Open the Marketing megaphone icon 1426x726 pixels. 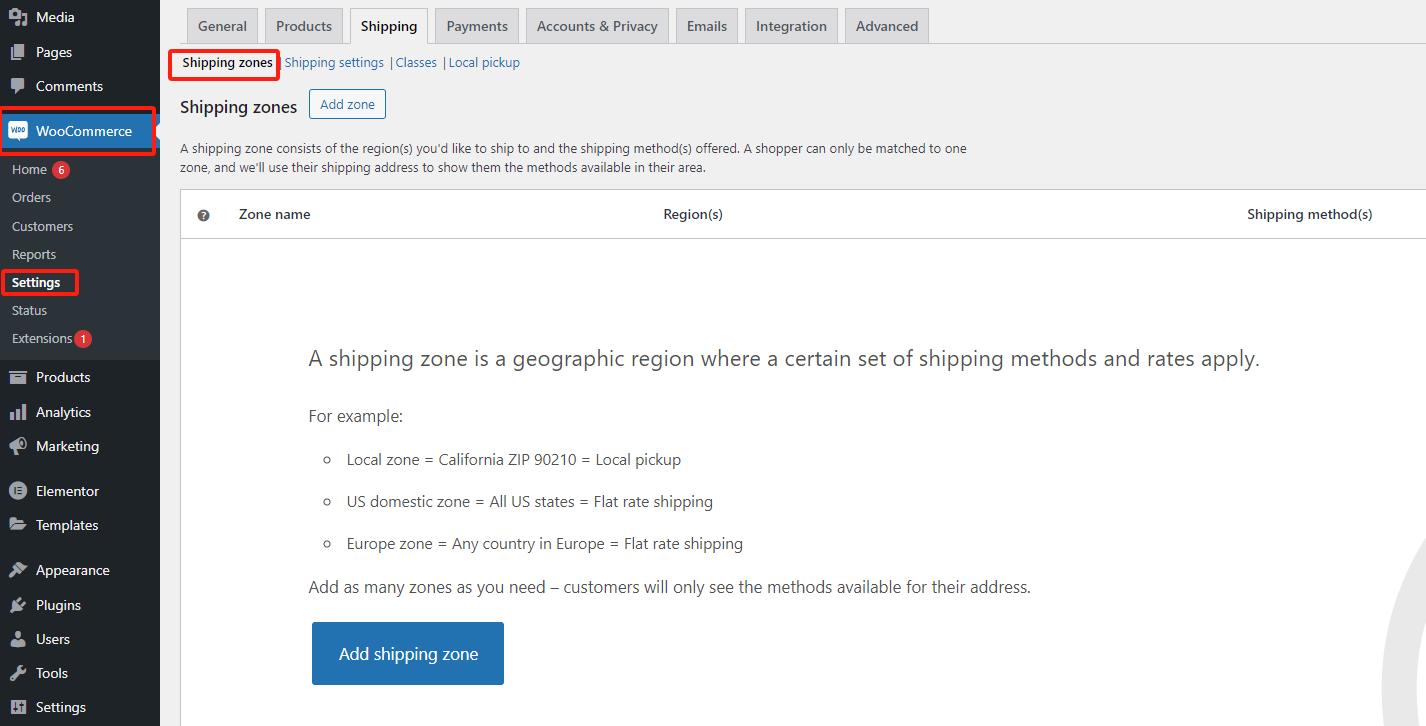[x=17, y=446]
